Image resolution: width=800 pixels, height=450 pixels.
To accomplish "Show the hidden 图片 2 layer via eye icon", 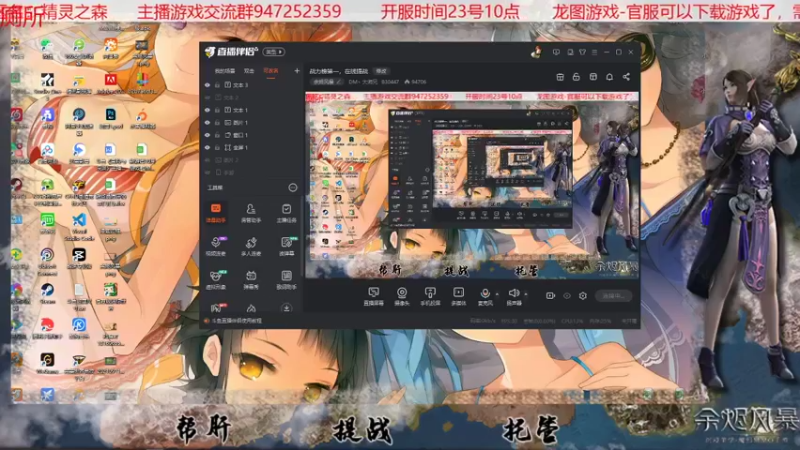I will (x=207, y=160).
